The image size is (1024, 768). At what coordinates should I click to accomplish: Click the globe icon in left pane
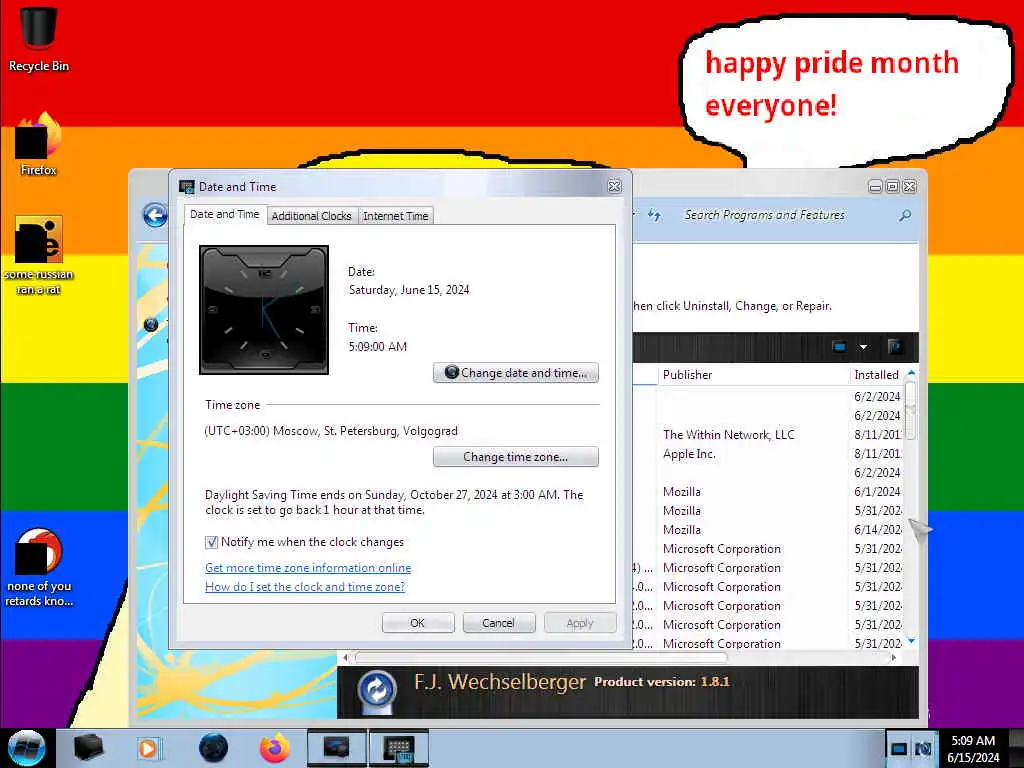[151, 325]
